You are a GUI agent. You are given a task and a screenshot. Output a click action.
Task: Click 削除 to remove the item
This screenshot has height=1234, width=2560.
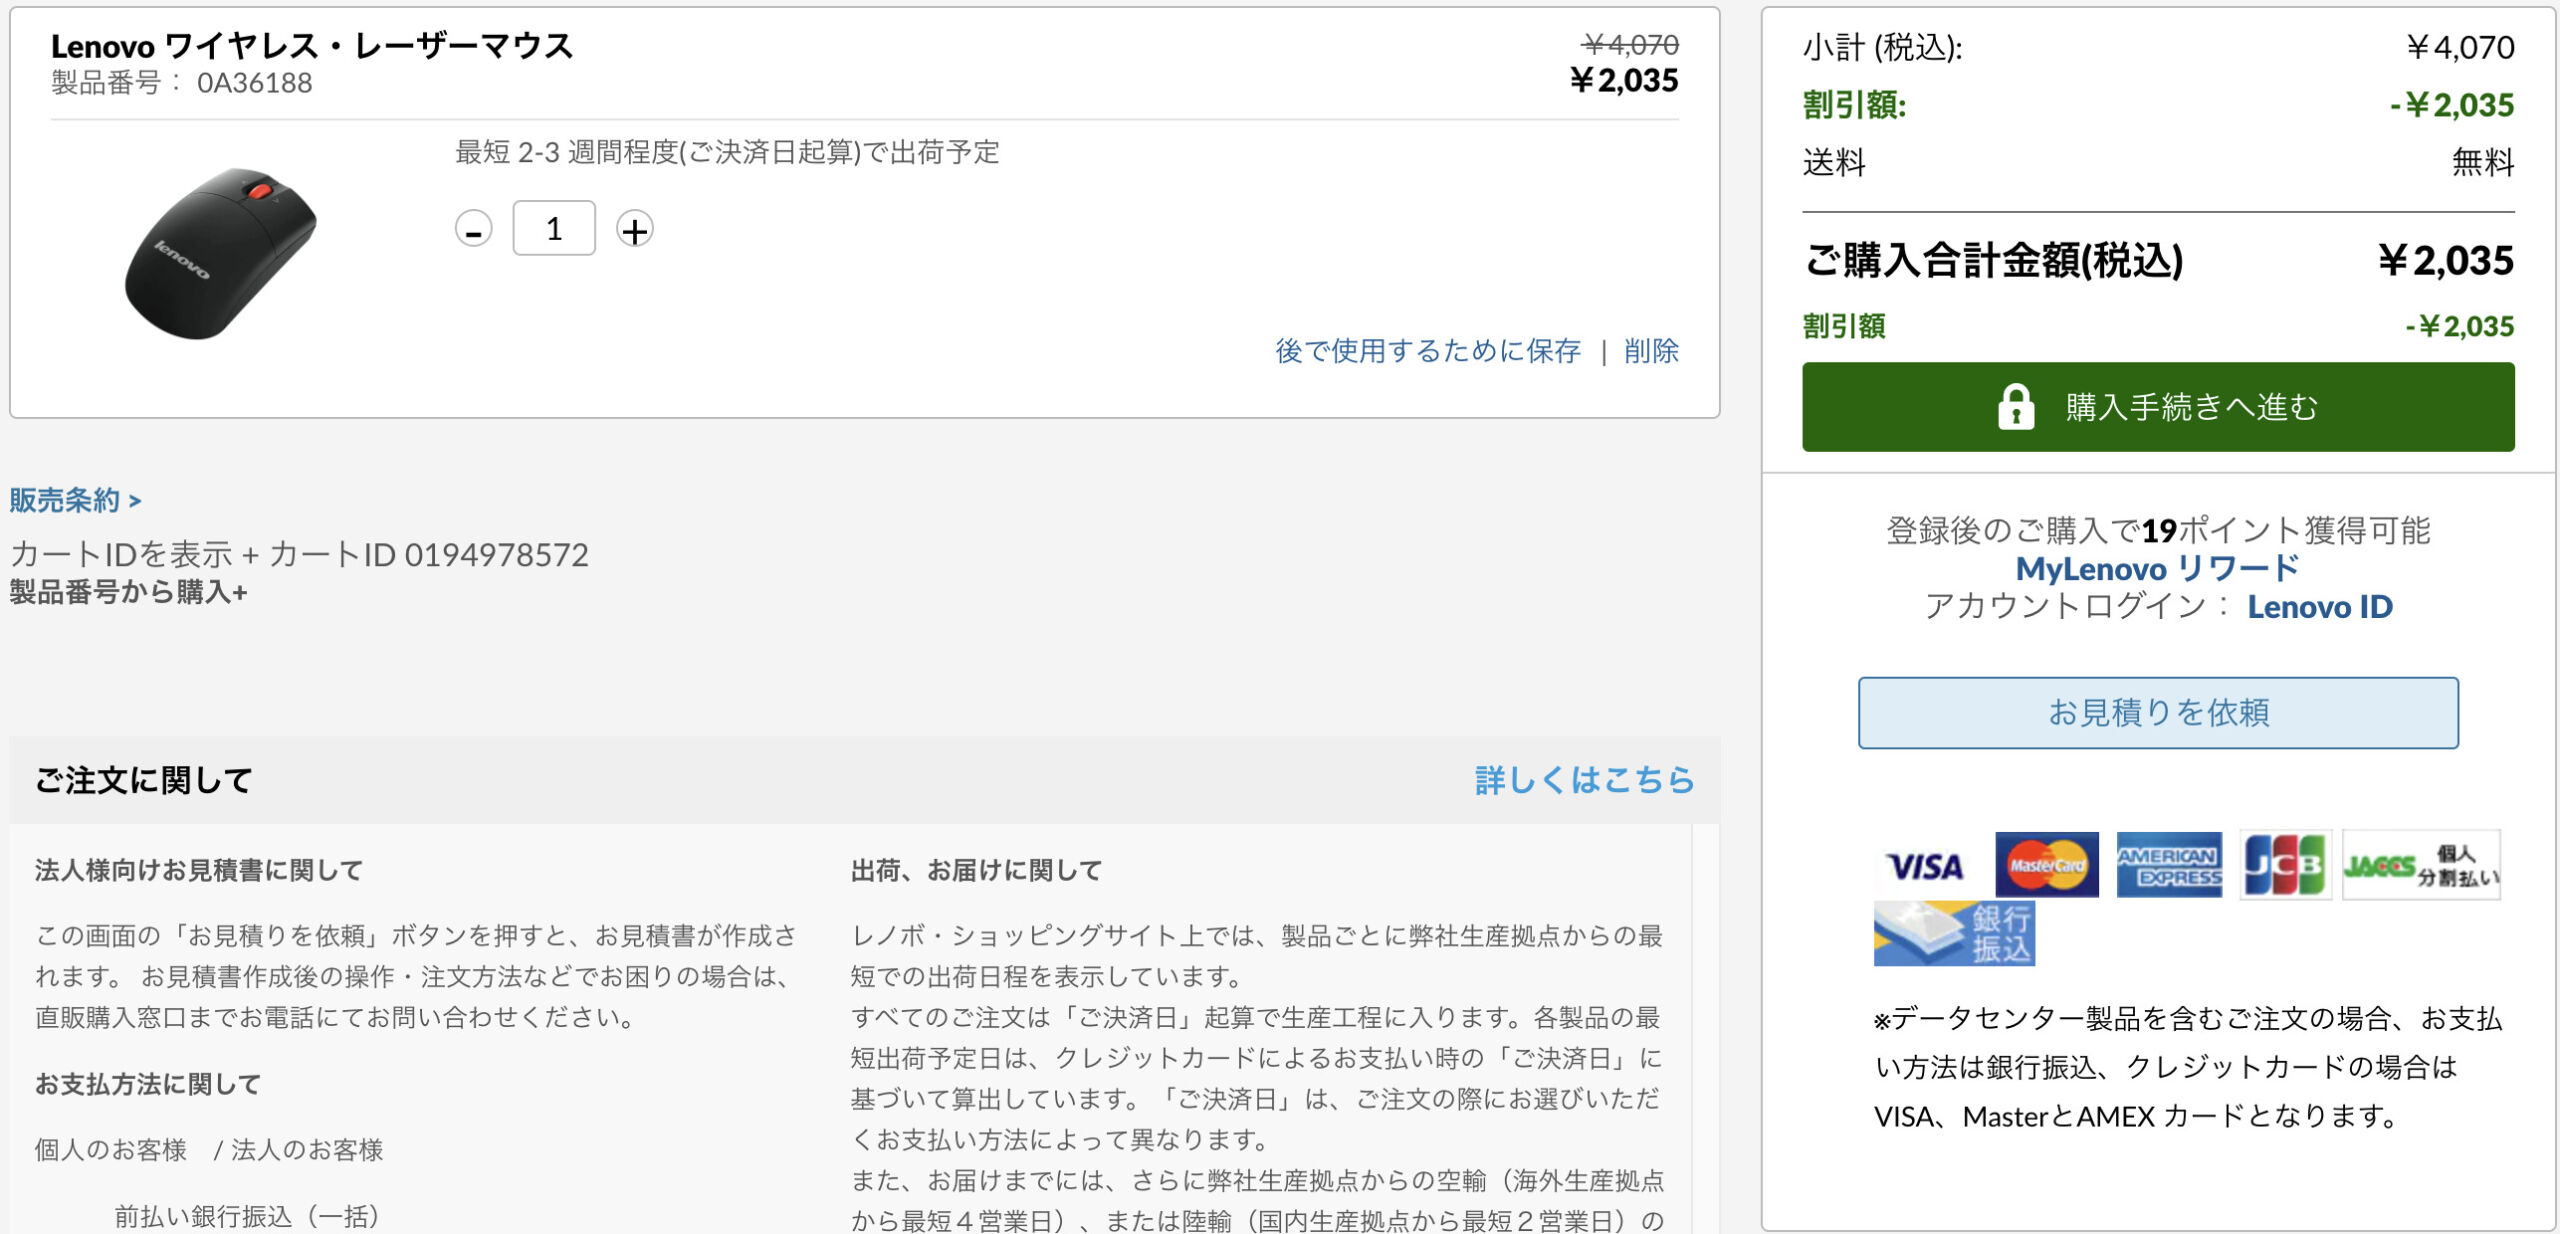point(1651,351)
